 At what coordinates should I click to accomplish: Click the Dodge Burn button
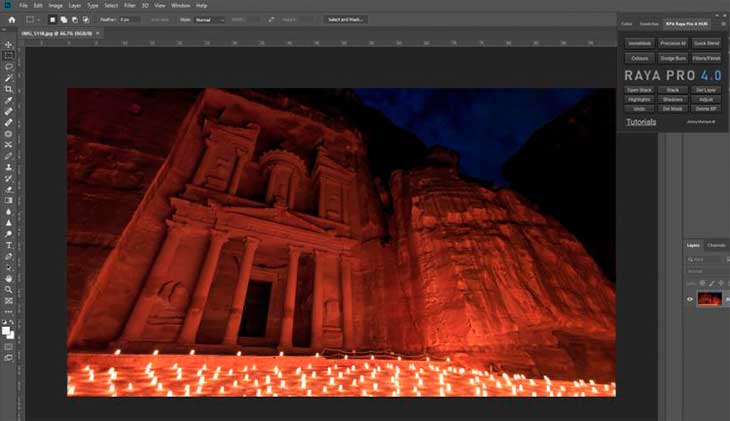673,58
